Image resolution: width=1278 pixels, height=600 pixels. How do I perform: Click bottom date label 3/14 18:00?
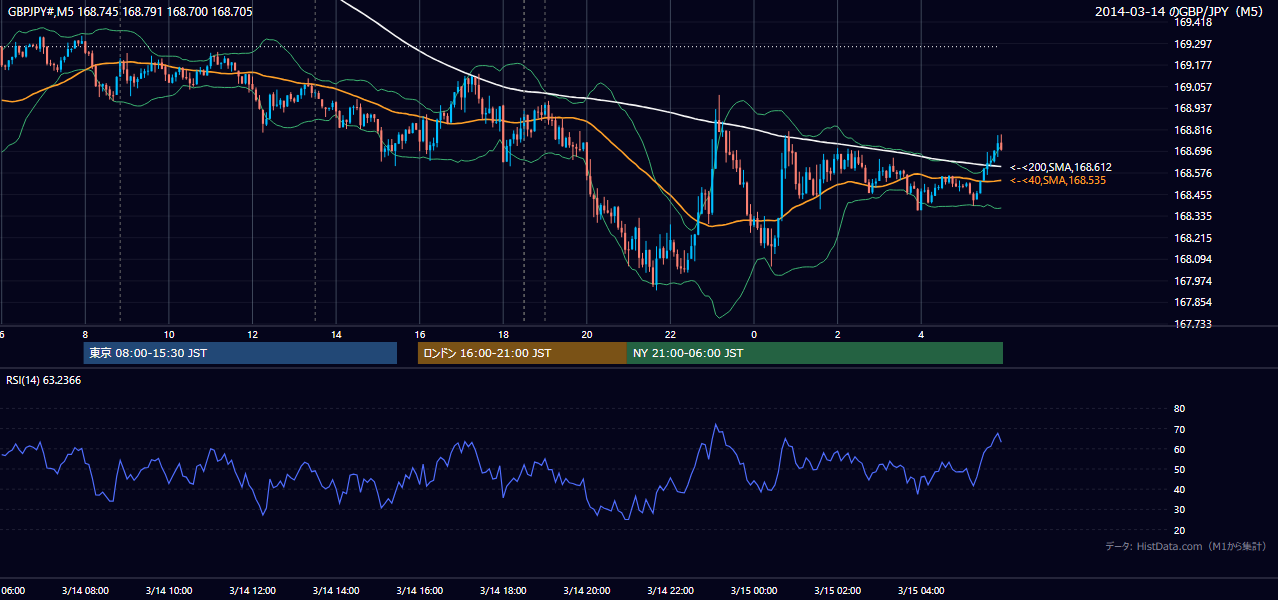tap(502, 590)
